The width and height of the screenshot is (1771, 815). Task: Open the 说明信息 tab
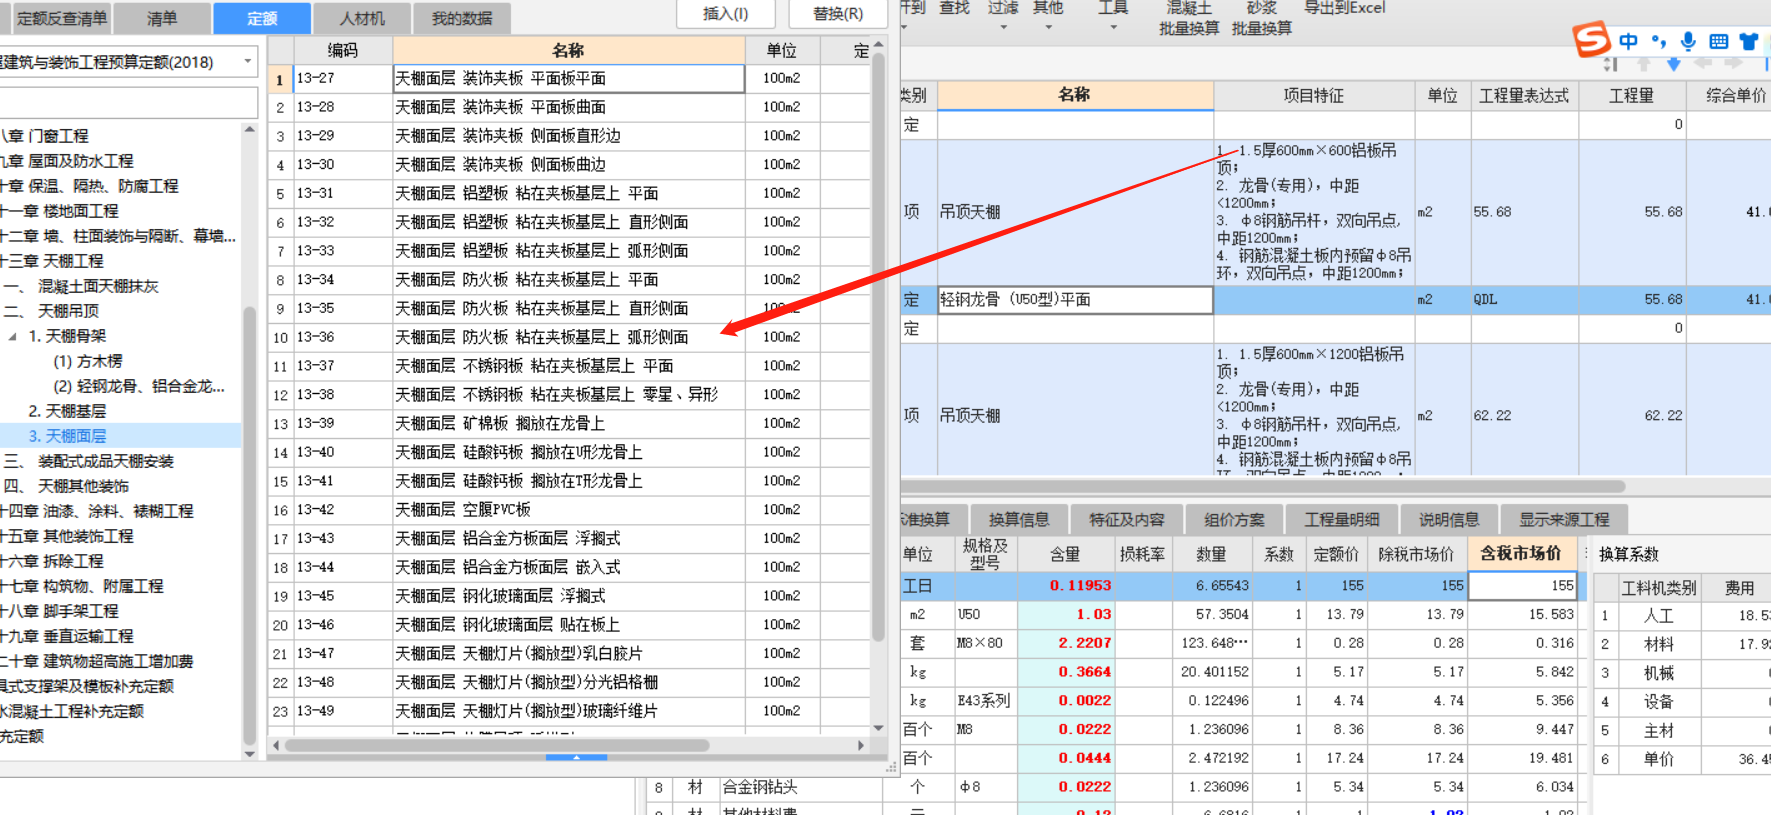pyautogui.click(x=1449, y=519)
